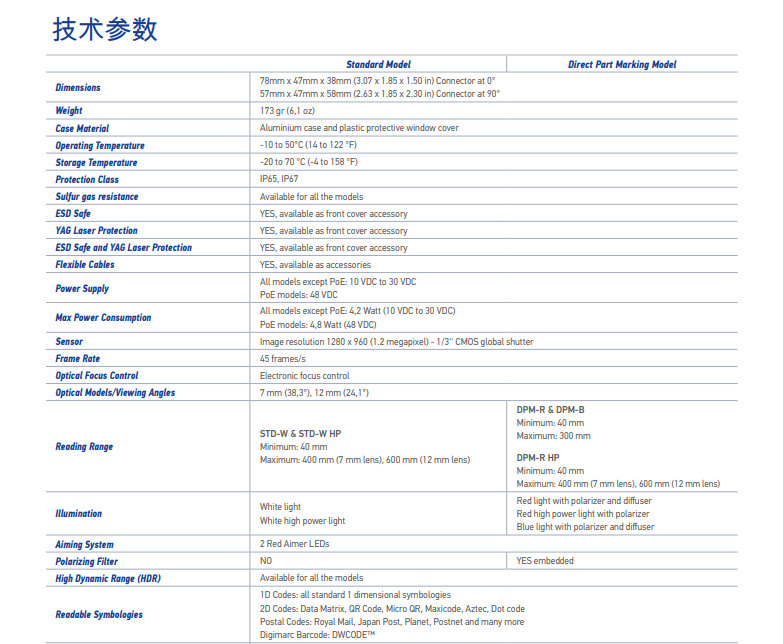
Task: Select the Dimensions row label
Action: 78,87
